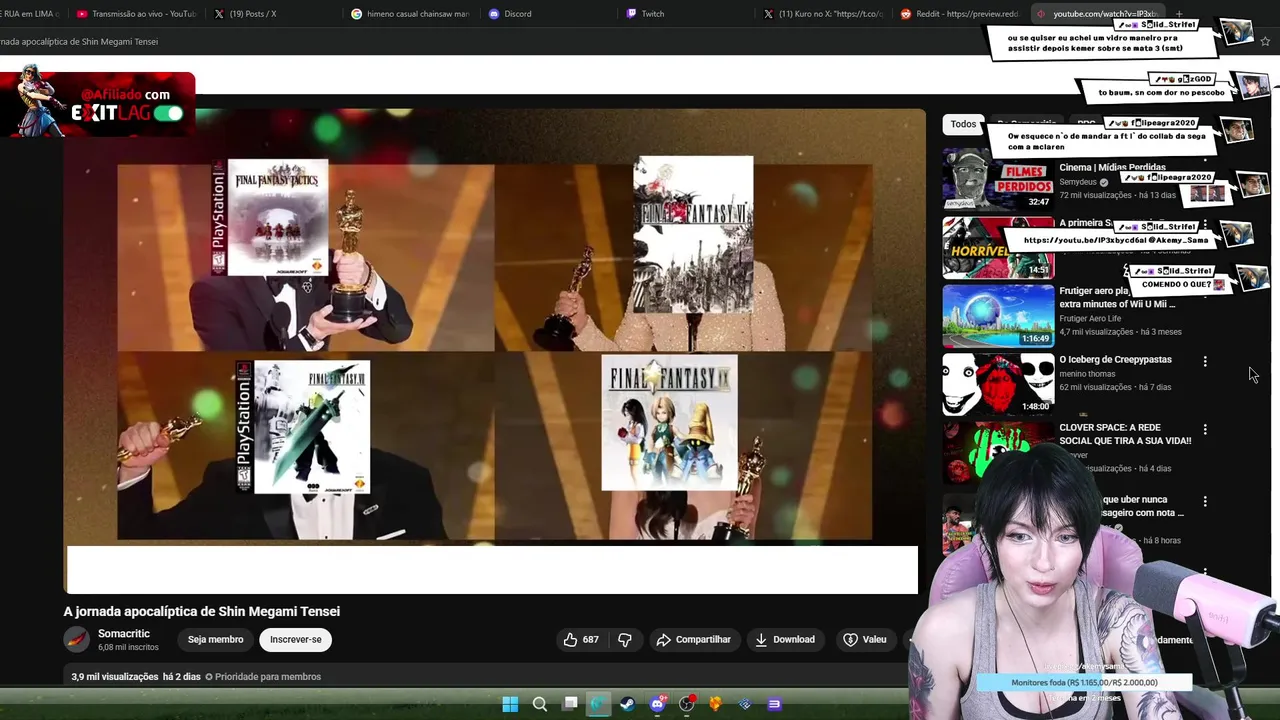Open OBS Studio from the taskbar

(686, 704)
